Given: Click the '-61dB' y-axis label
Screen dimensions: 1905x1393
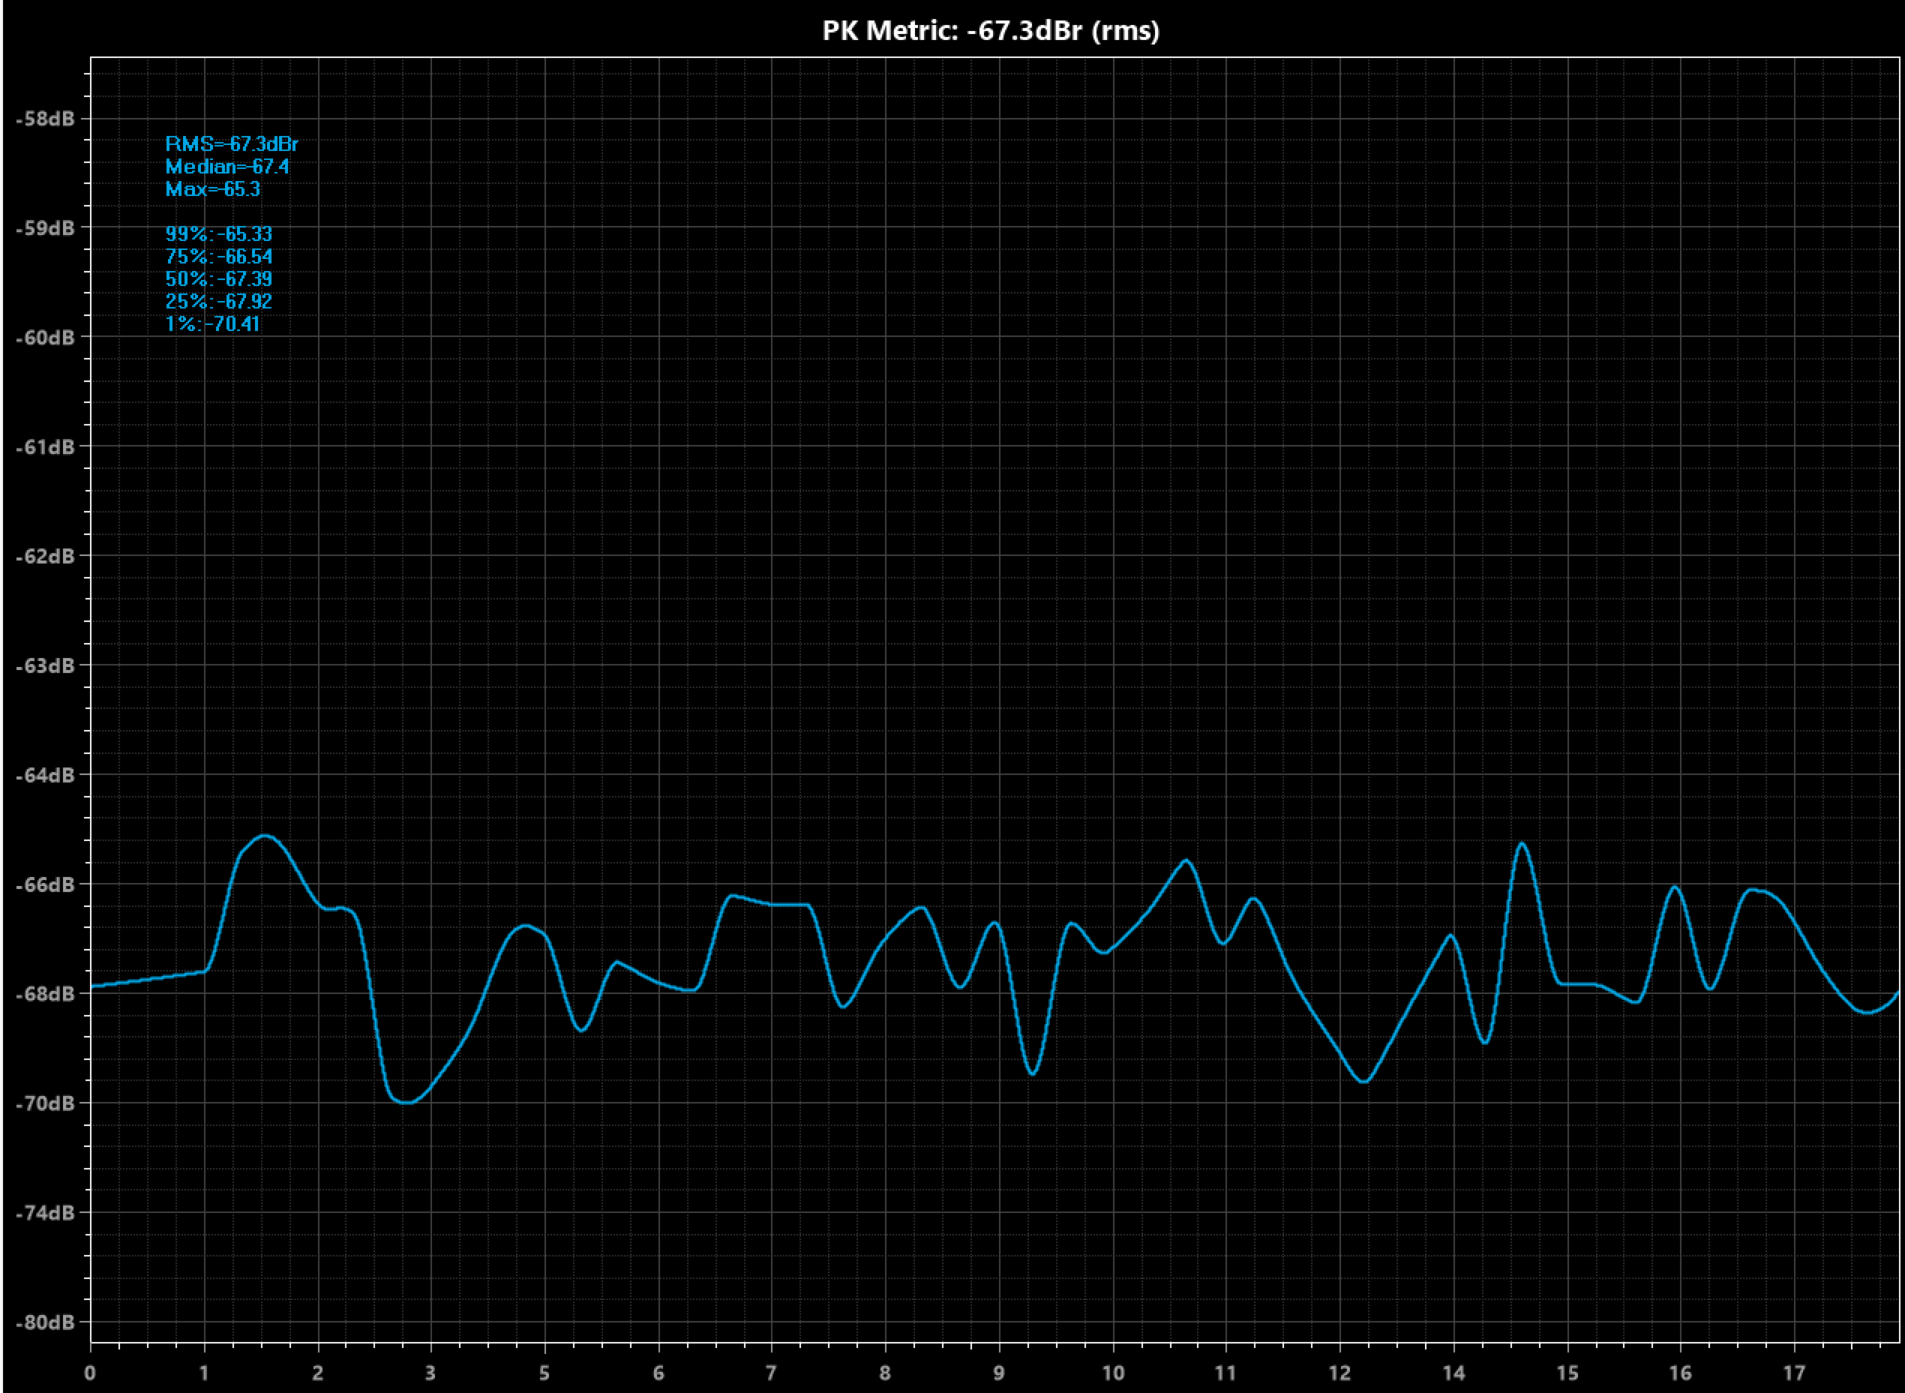Looking at the screenshot, I should click(x=45, y=447).
